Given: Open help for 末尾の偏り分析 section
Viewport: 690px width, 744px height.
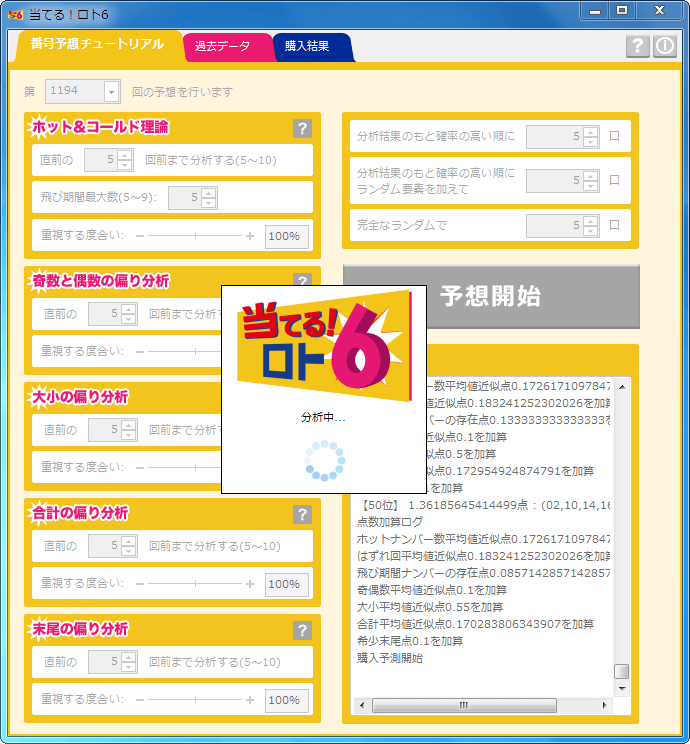Looking at the screenshot, I should [x=302, y=630].
